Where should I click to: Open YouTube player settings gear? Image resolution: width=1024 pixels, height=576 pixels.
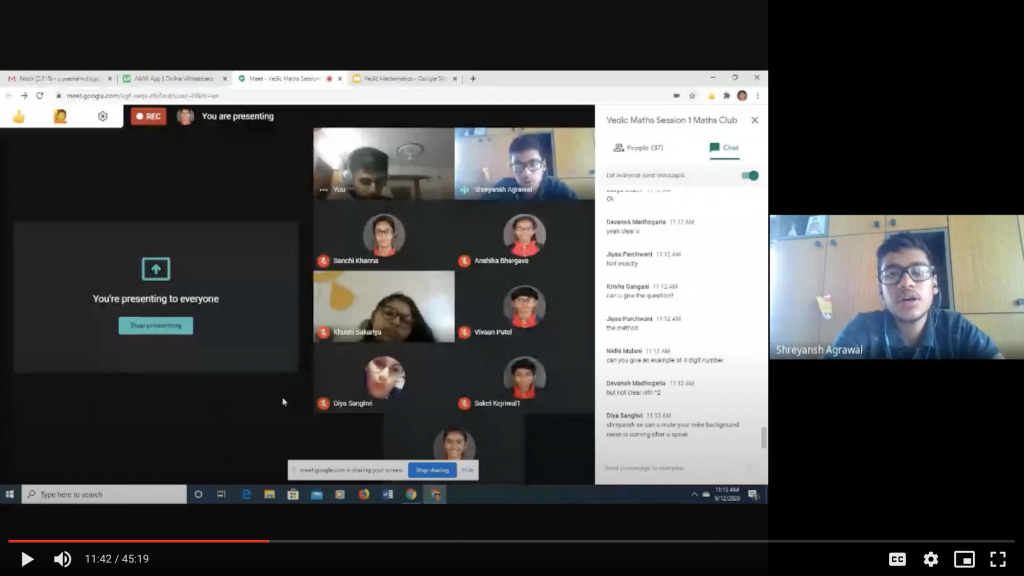point(931,559)
